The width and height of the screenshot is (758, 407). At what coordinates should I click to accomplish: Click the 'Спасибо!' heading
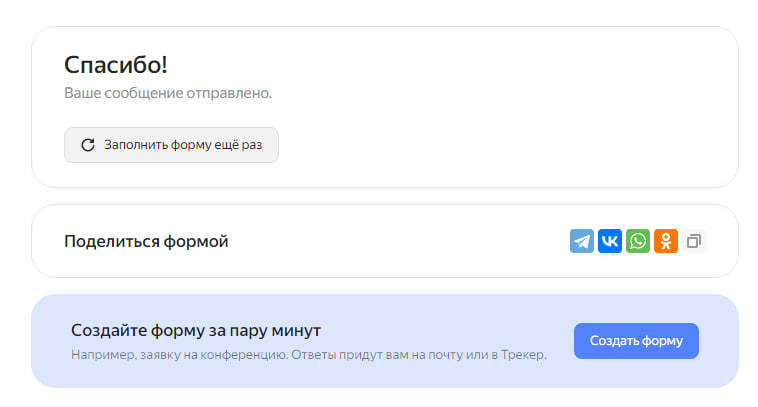tap(116, 65)
